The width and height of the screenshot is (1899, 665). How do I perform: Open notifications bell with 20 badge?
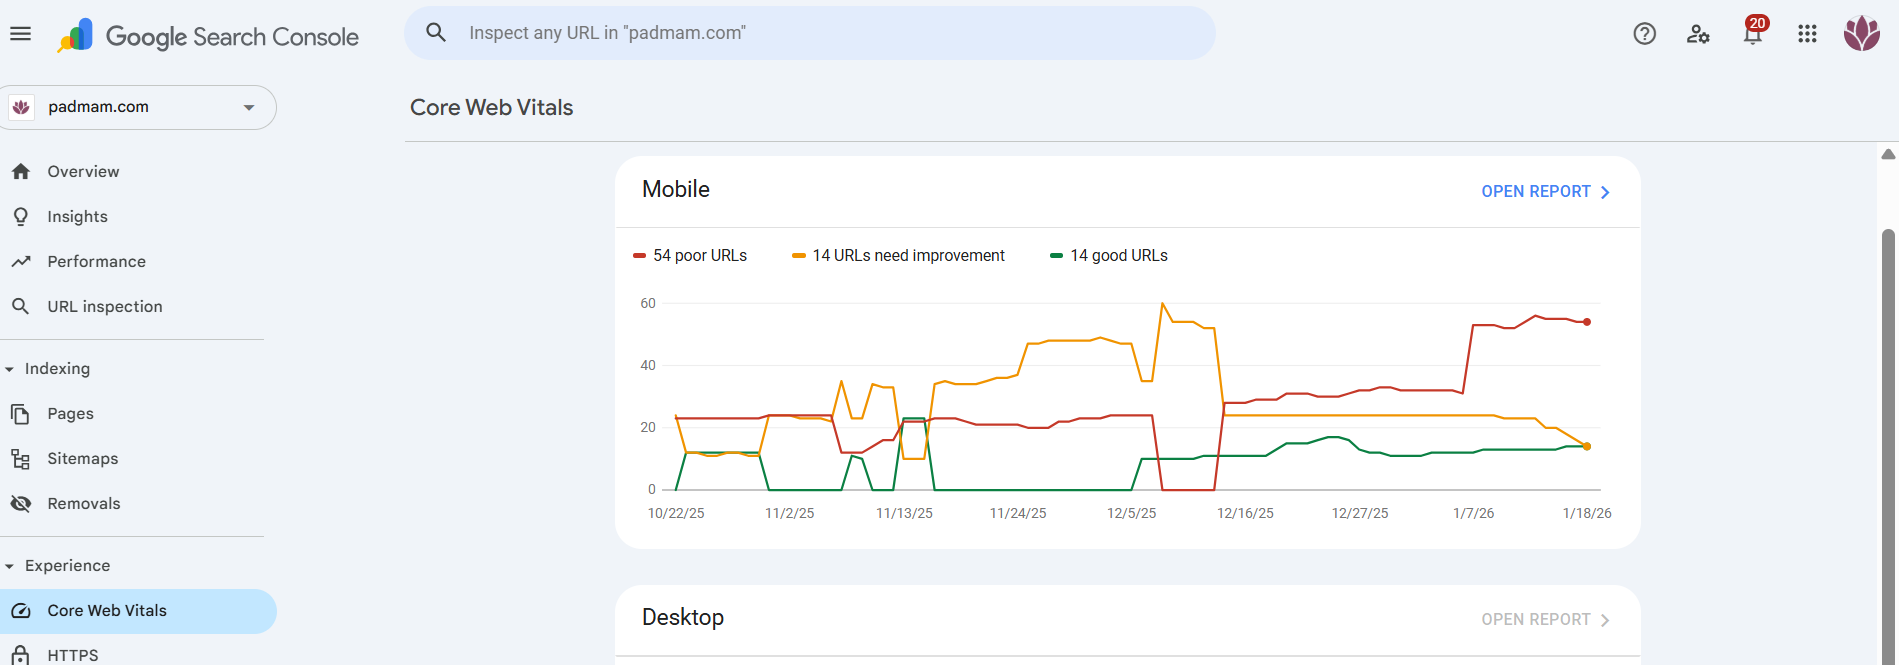pos(1752,34)
